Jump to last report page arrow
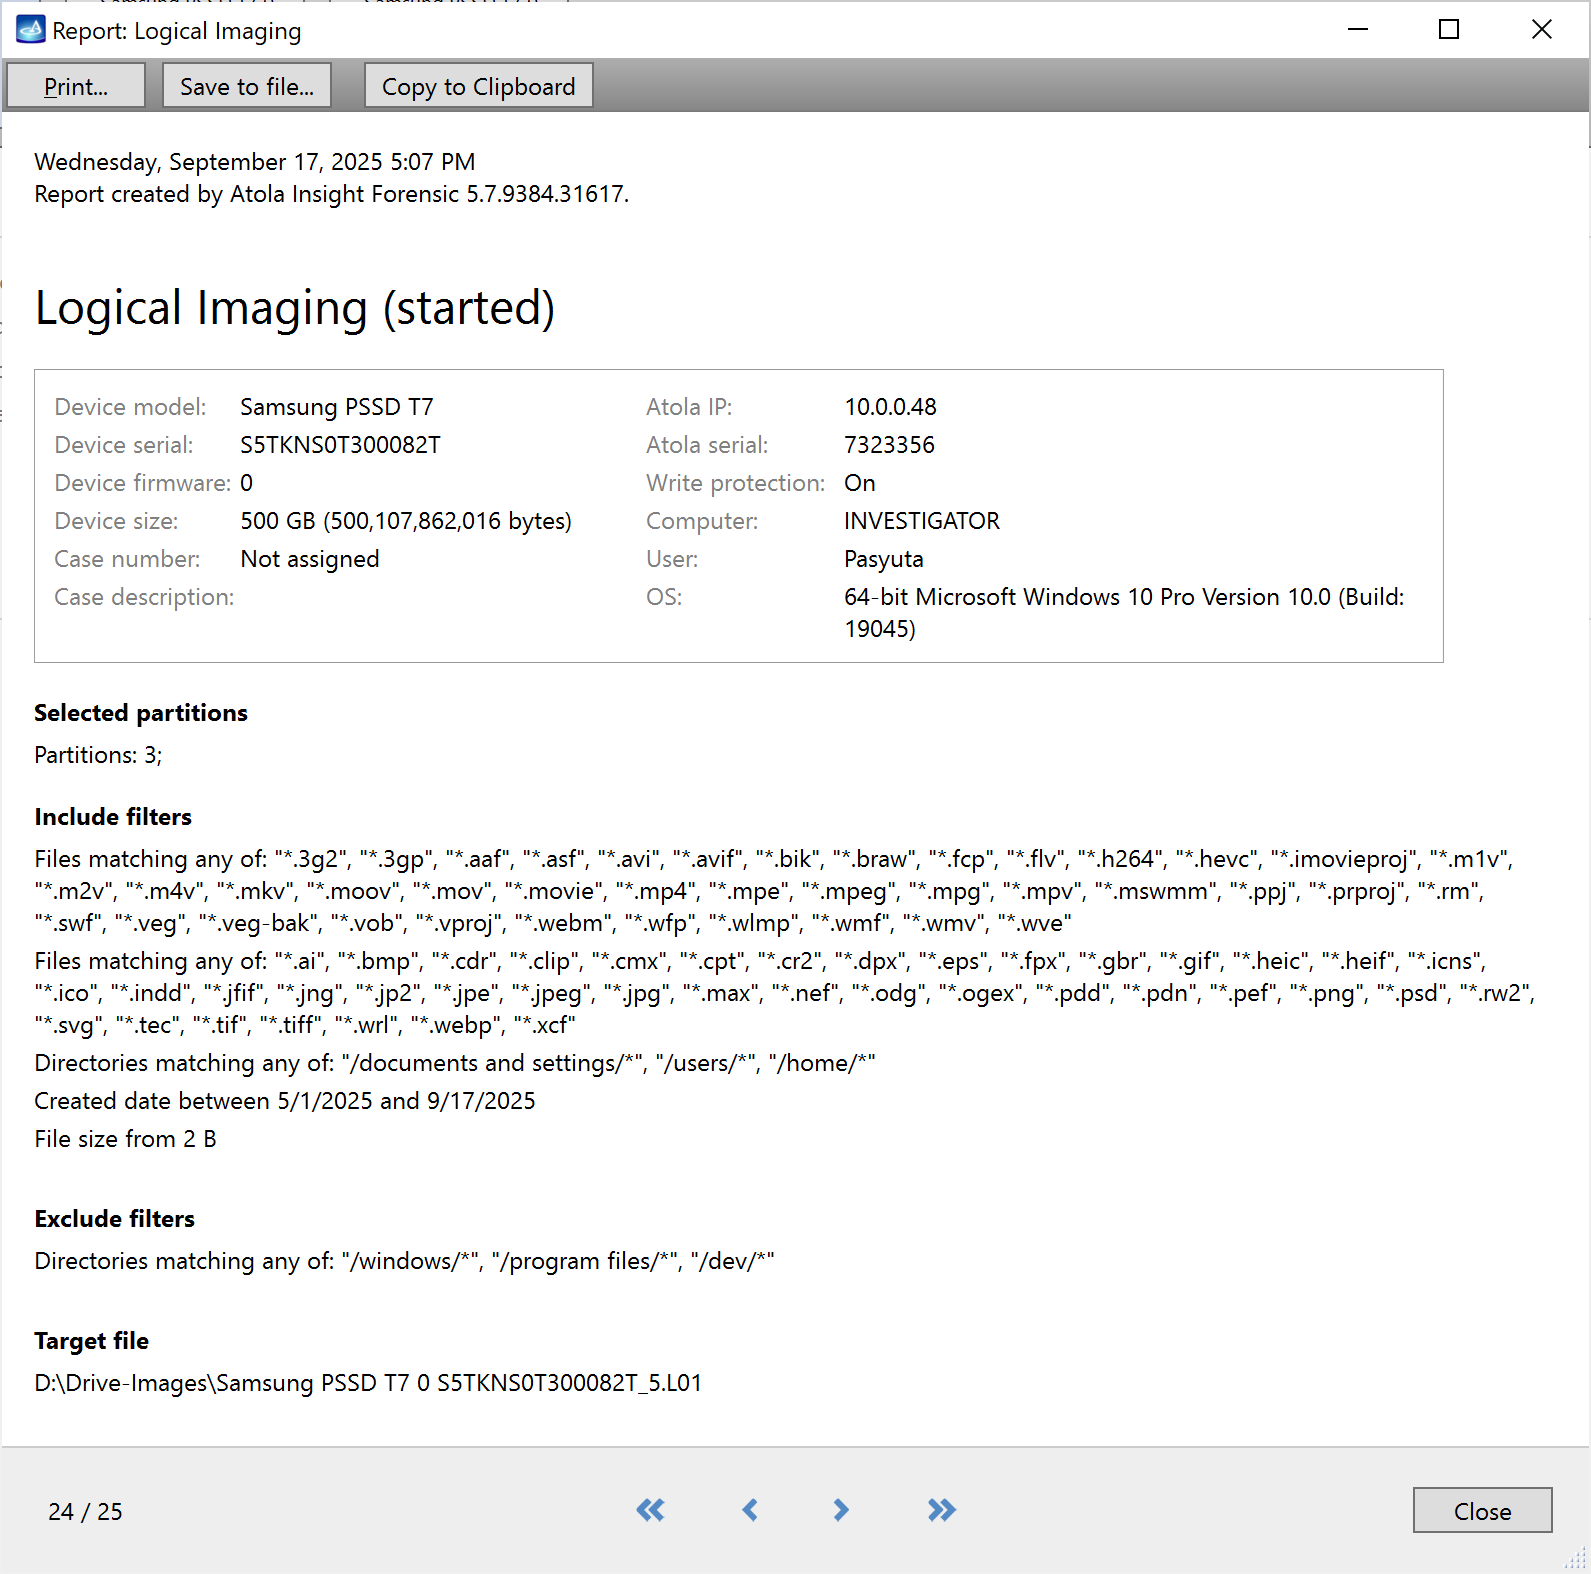1591x1574 pixels. pyautogui.click(x=941, y=1510)
